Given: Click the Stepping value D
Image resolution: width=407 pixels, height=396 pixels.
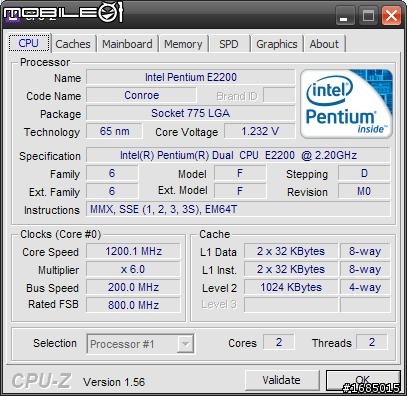Looking at the screenshot, I should click(x=364, y=173).
